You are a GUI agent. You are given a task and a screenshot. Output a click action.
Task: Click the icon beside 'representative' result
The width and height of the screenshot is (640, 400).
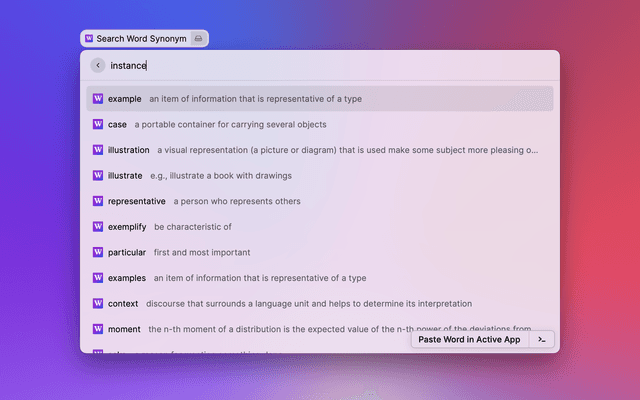point(98,201)
